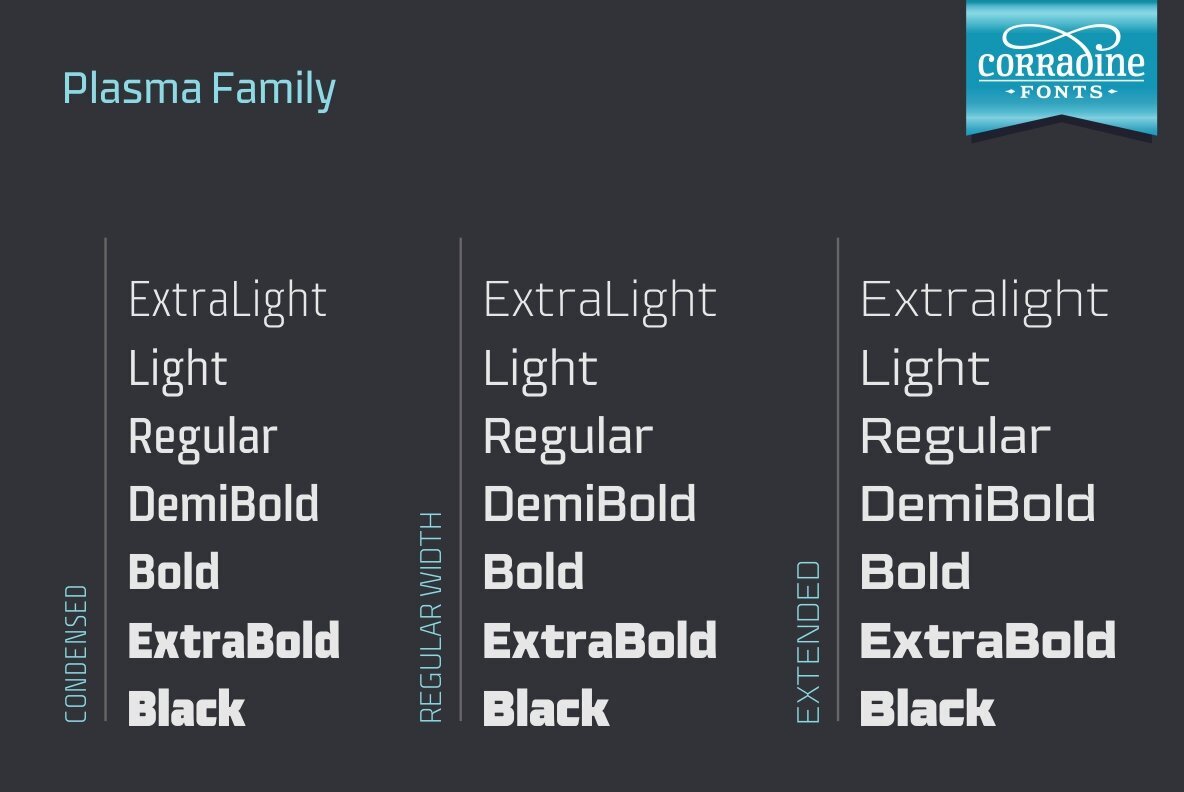
Task: Pick Bold in the Regular Width column
Action: click(533, 572)
